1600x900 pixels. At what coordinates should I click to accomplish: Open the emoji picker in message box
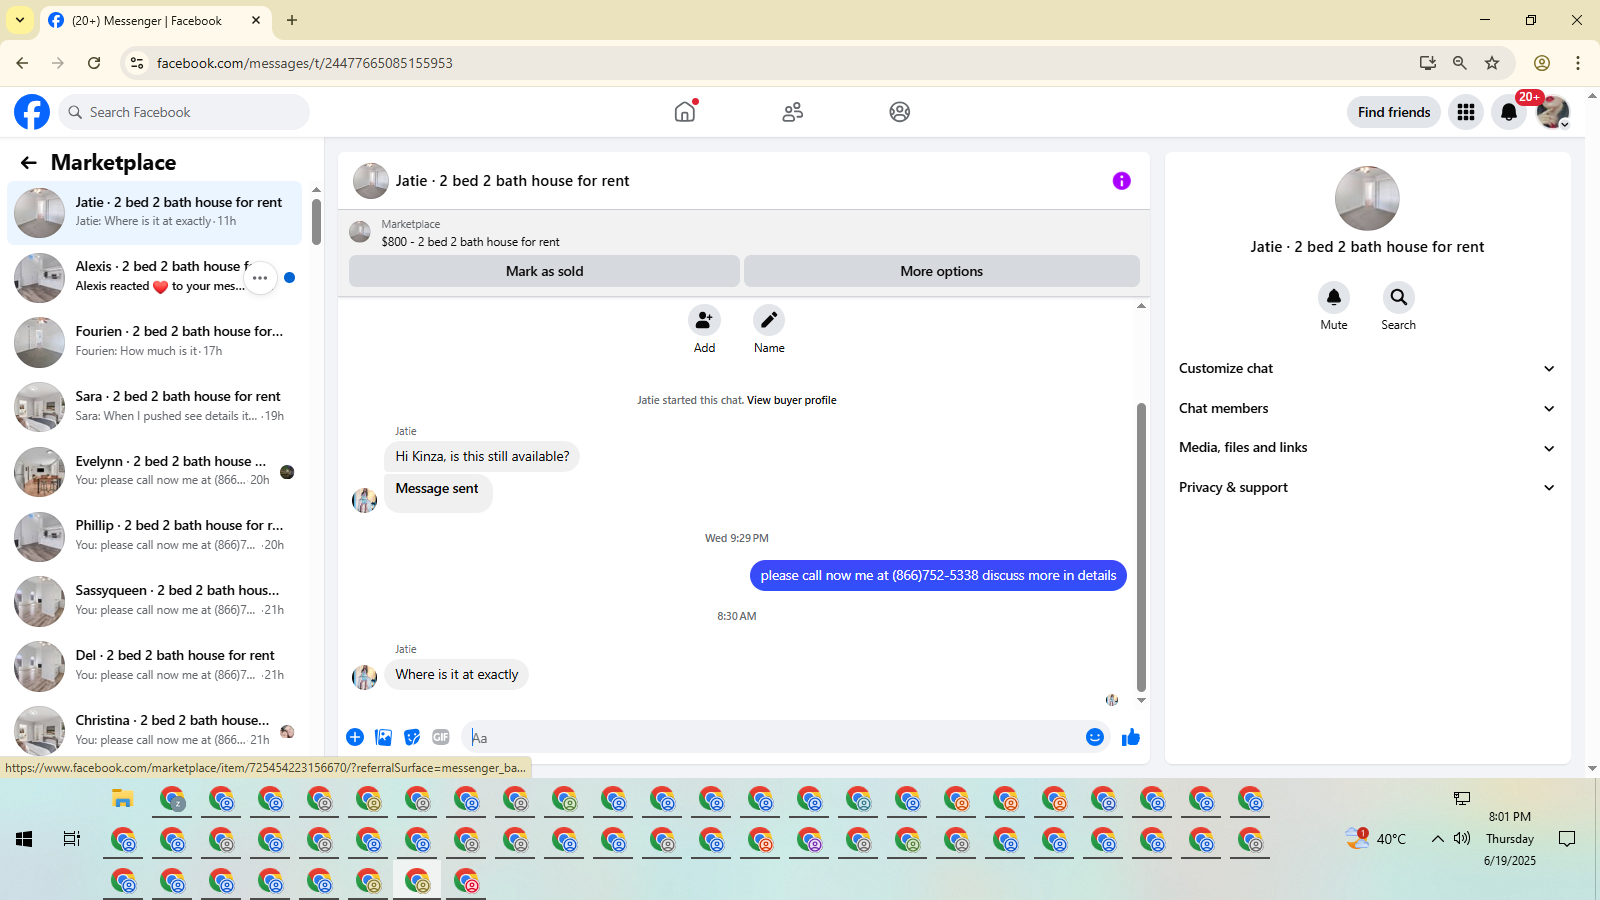(1095, 737)
